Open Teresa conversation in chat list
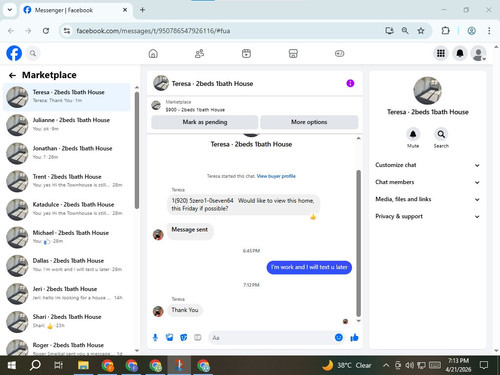 (66, 97)
